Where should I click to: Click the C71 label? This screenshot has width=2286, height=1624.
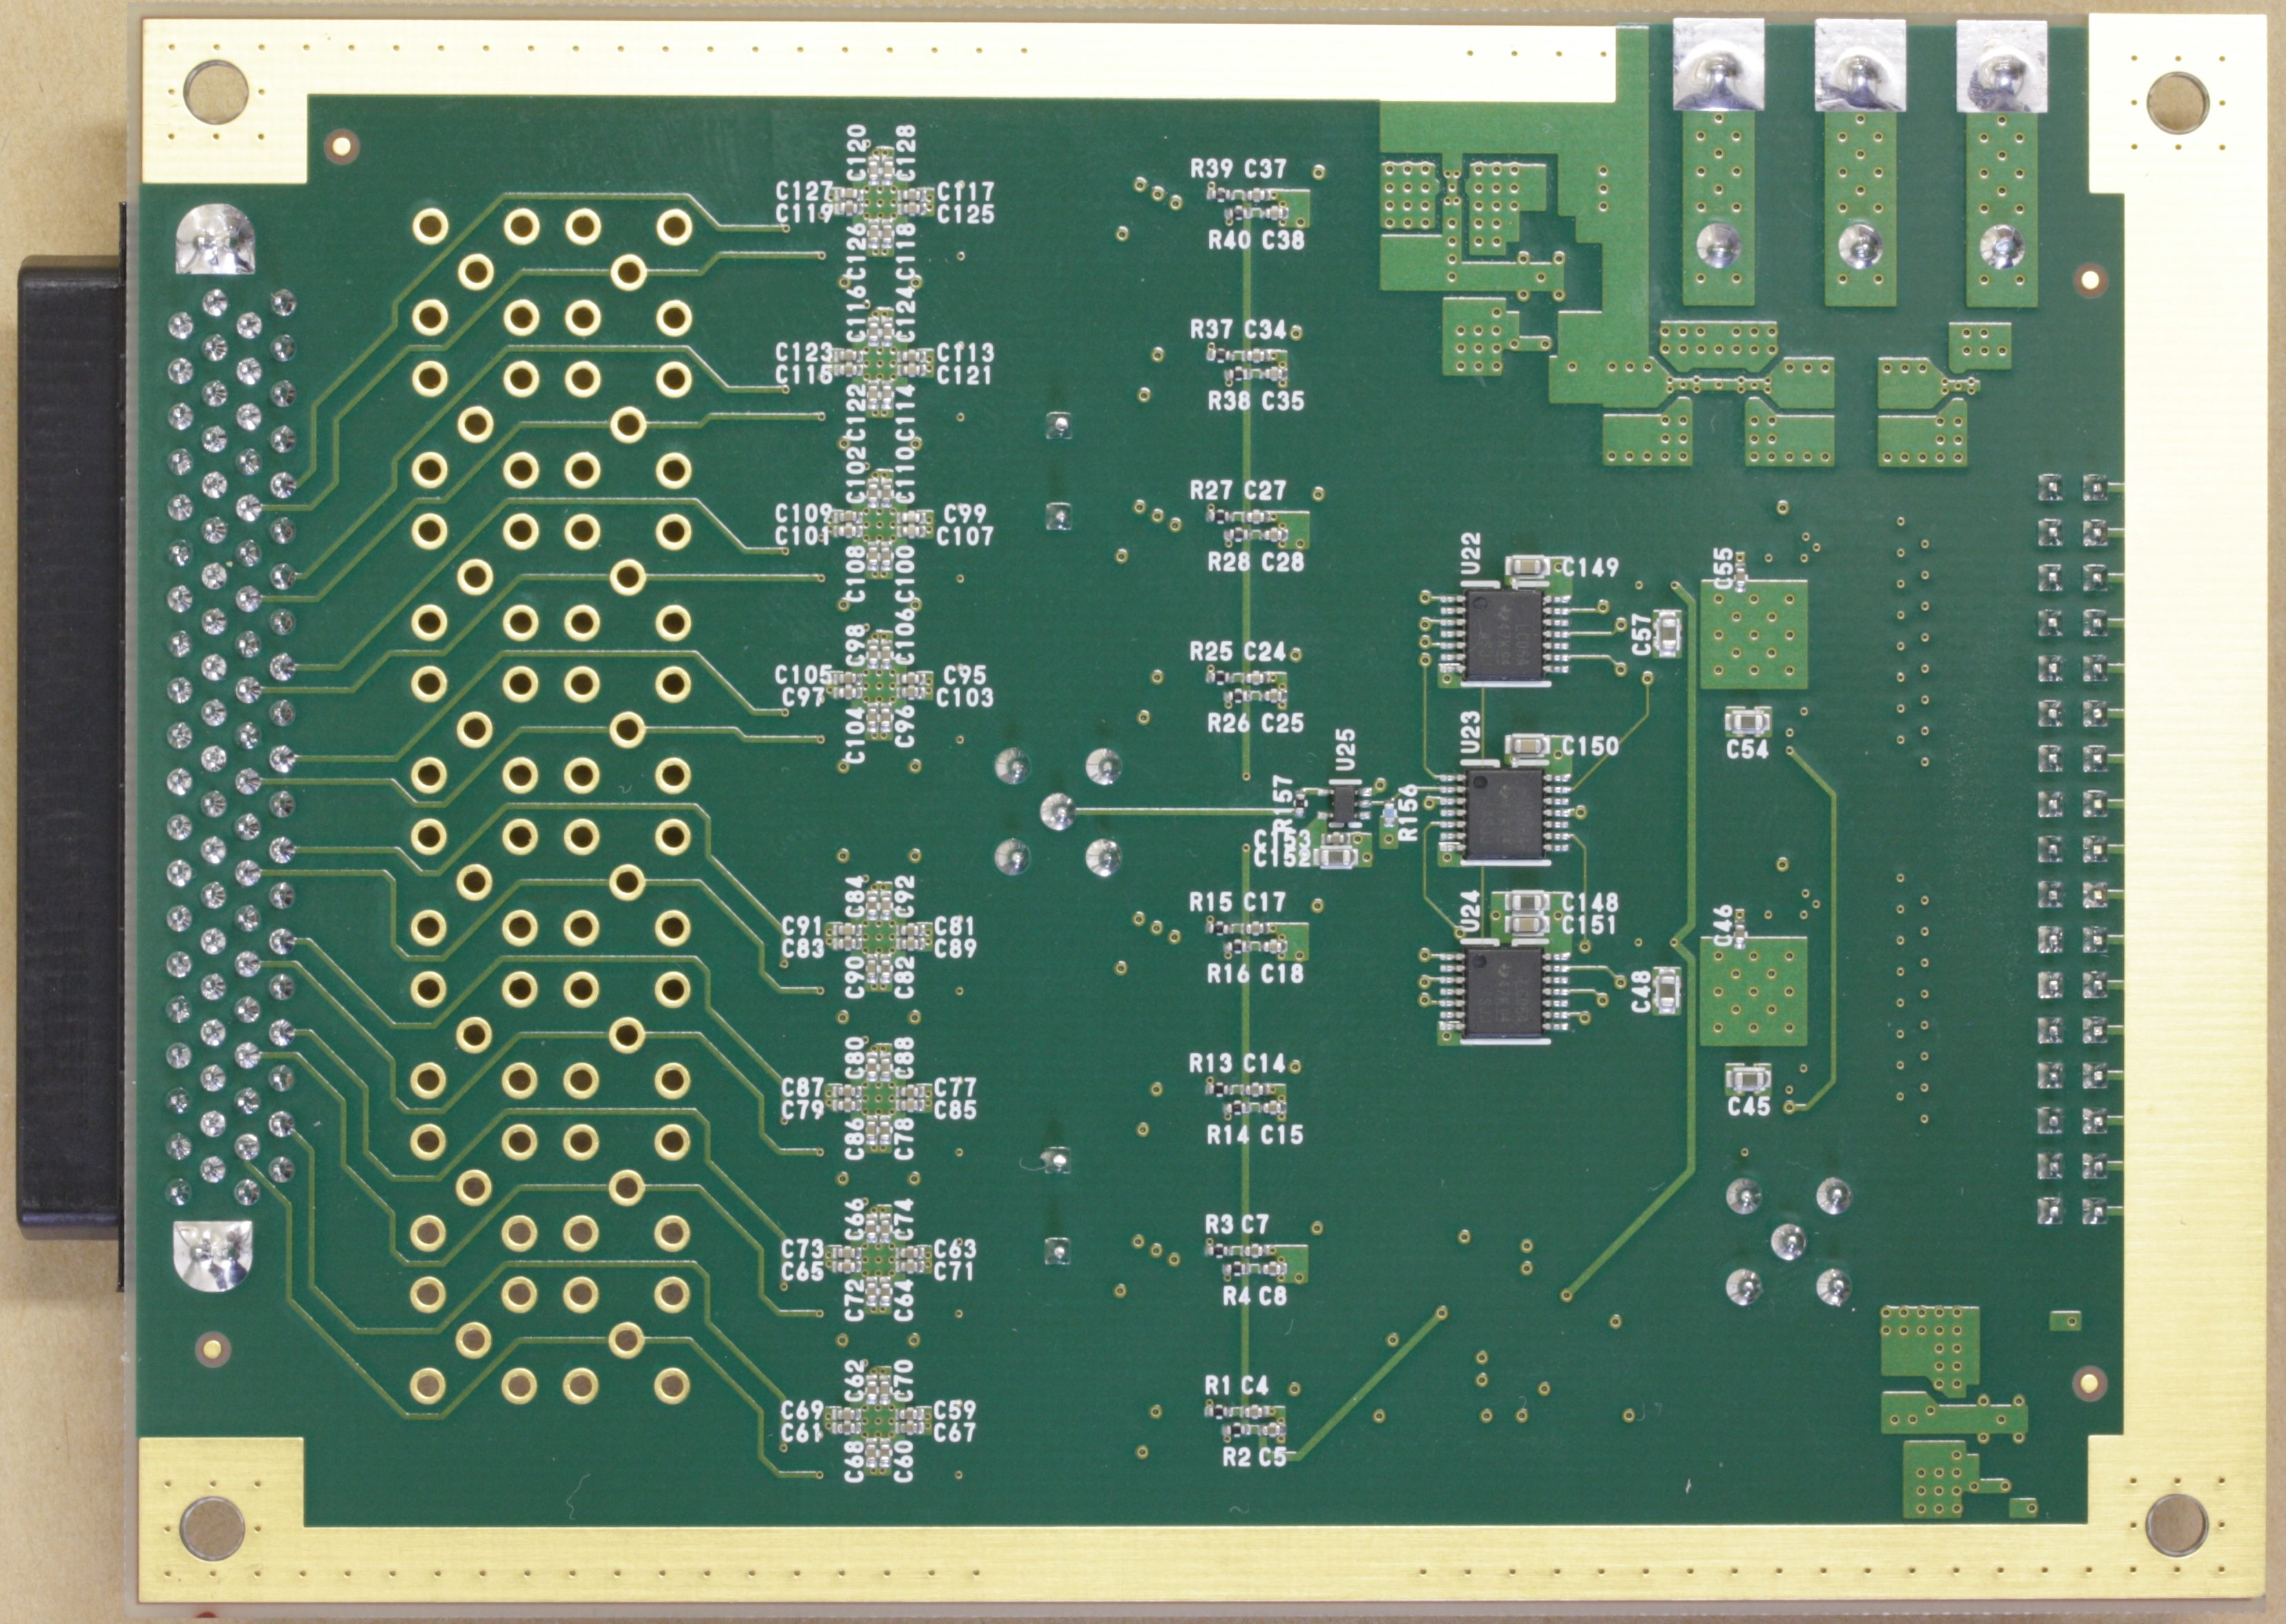pyautogui.click(x=955, y=1271)
